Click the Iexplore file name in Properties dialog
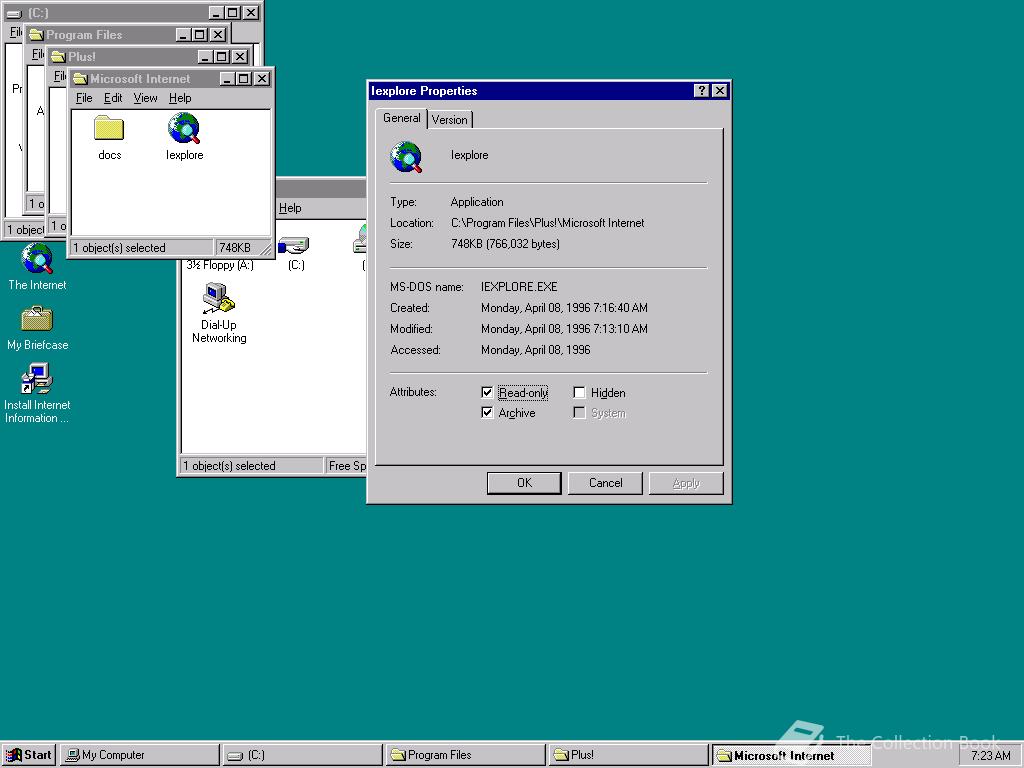 [x=469, y=155]
